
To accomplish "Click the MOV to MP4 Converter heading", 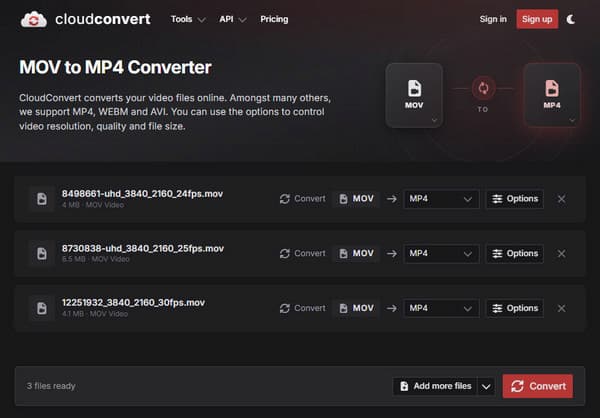I will click(x=115, y=67).
